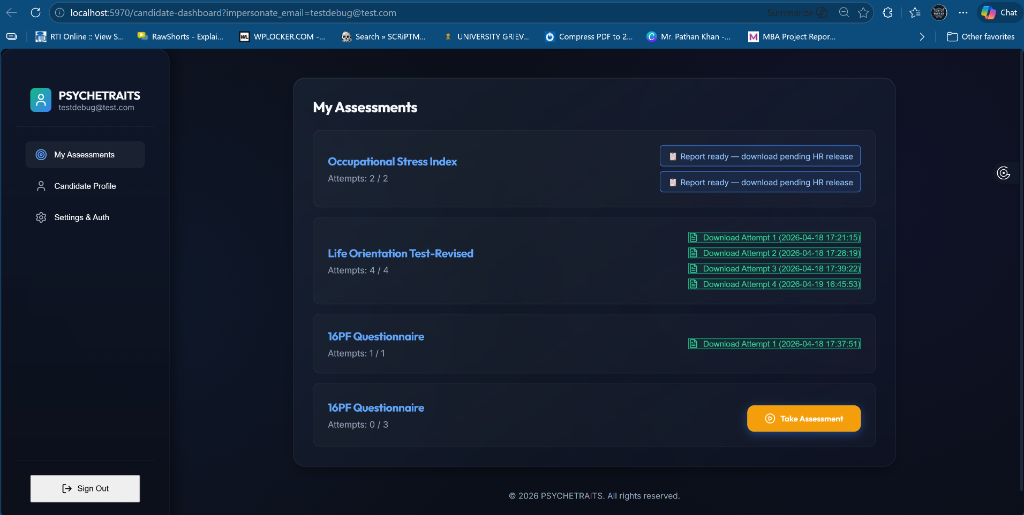Add page to favorites with star icon

(x=863, y=12)
